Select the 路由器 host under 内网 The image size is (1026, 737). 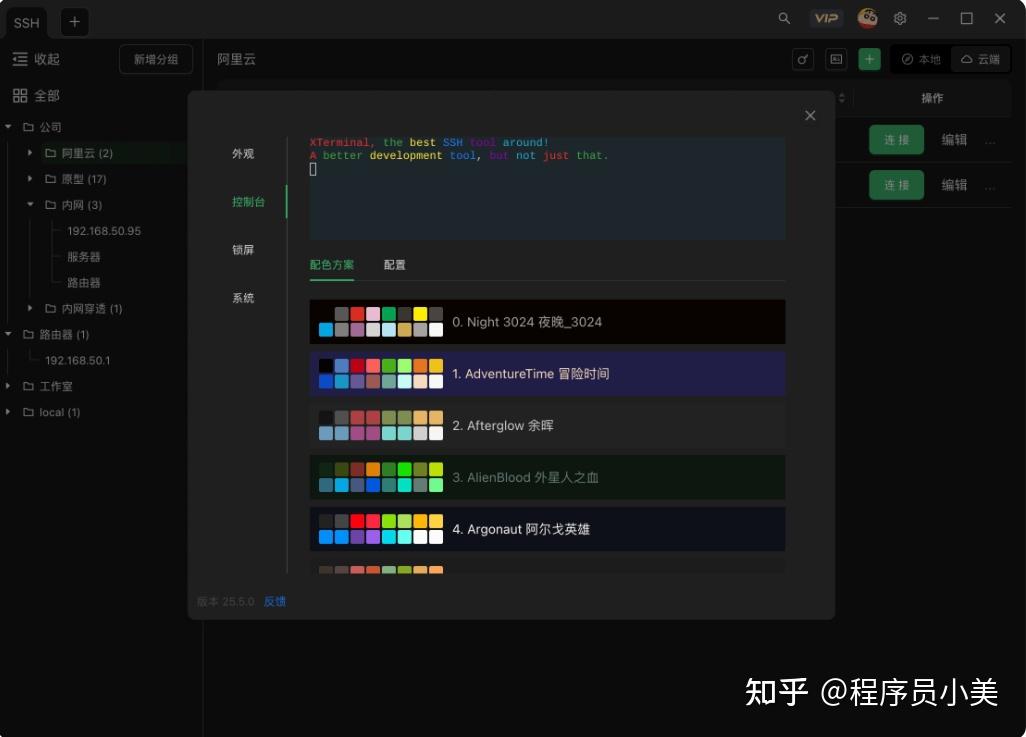(x=84, y=283)
